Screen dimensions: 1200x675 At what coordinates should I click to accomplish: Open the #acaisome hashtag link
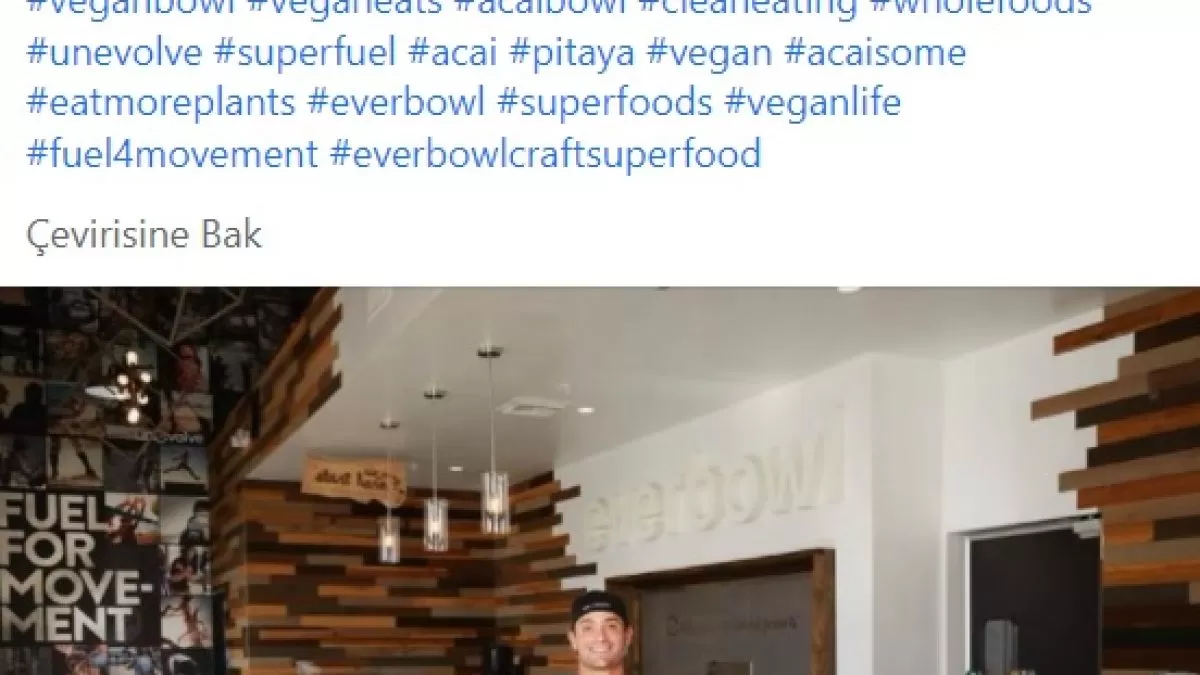(875, 53)
